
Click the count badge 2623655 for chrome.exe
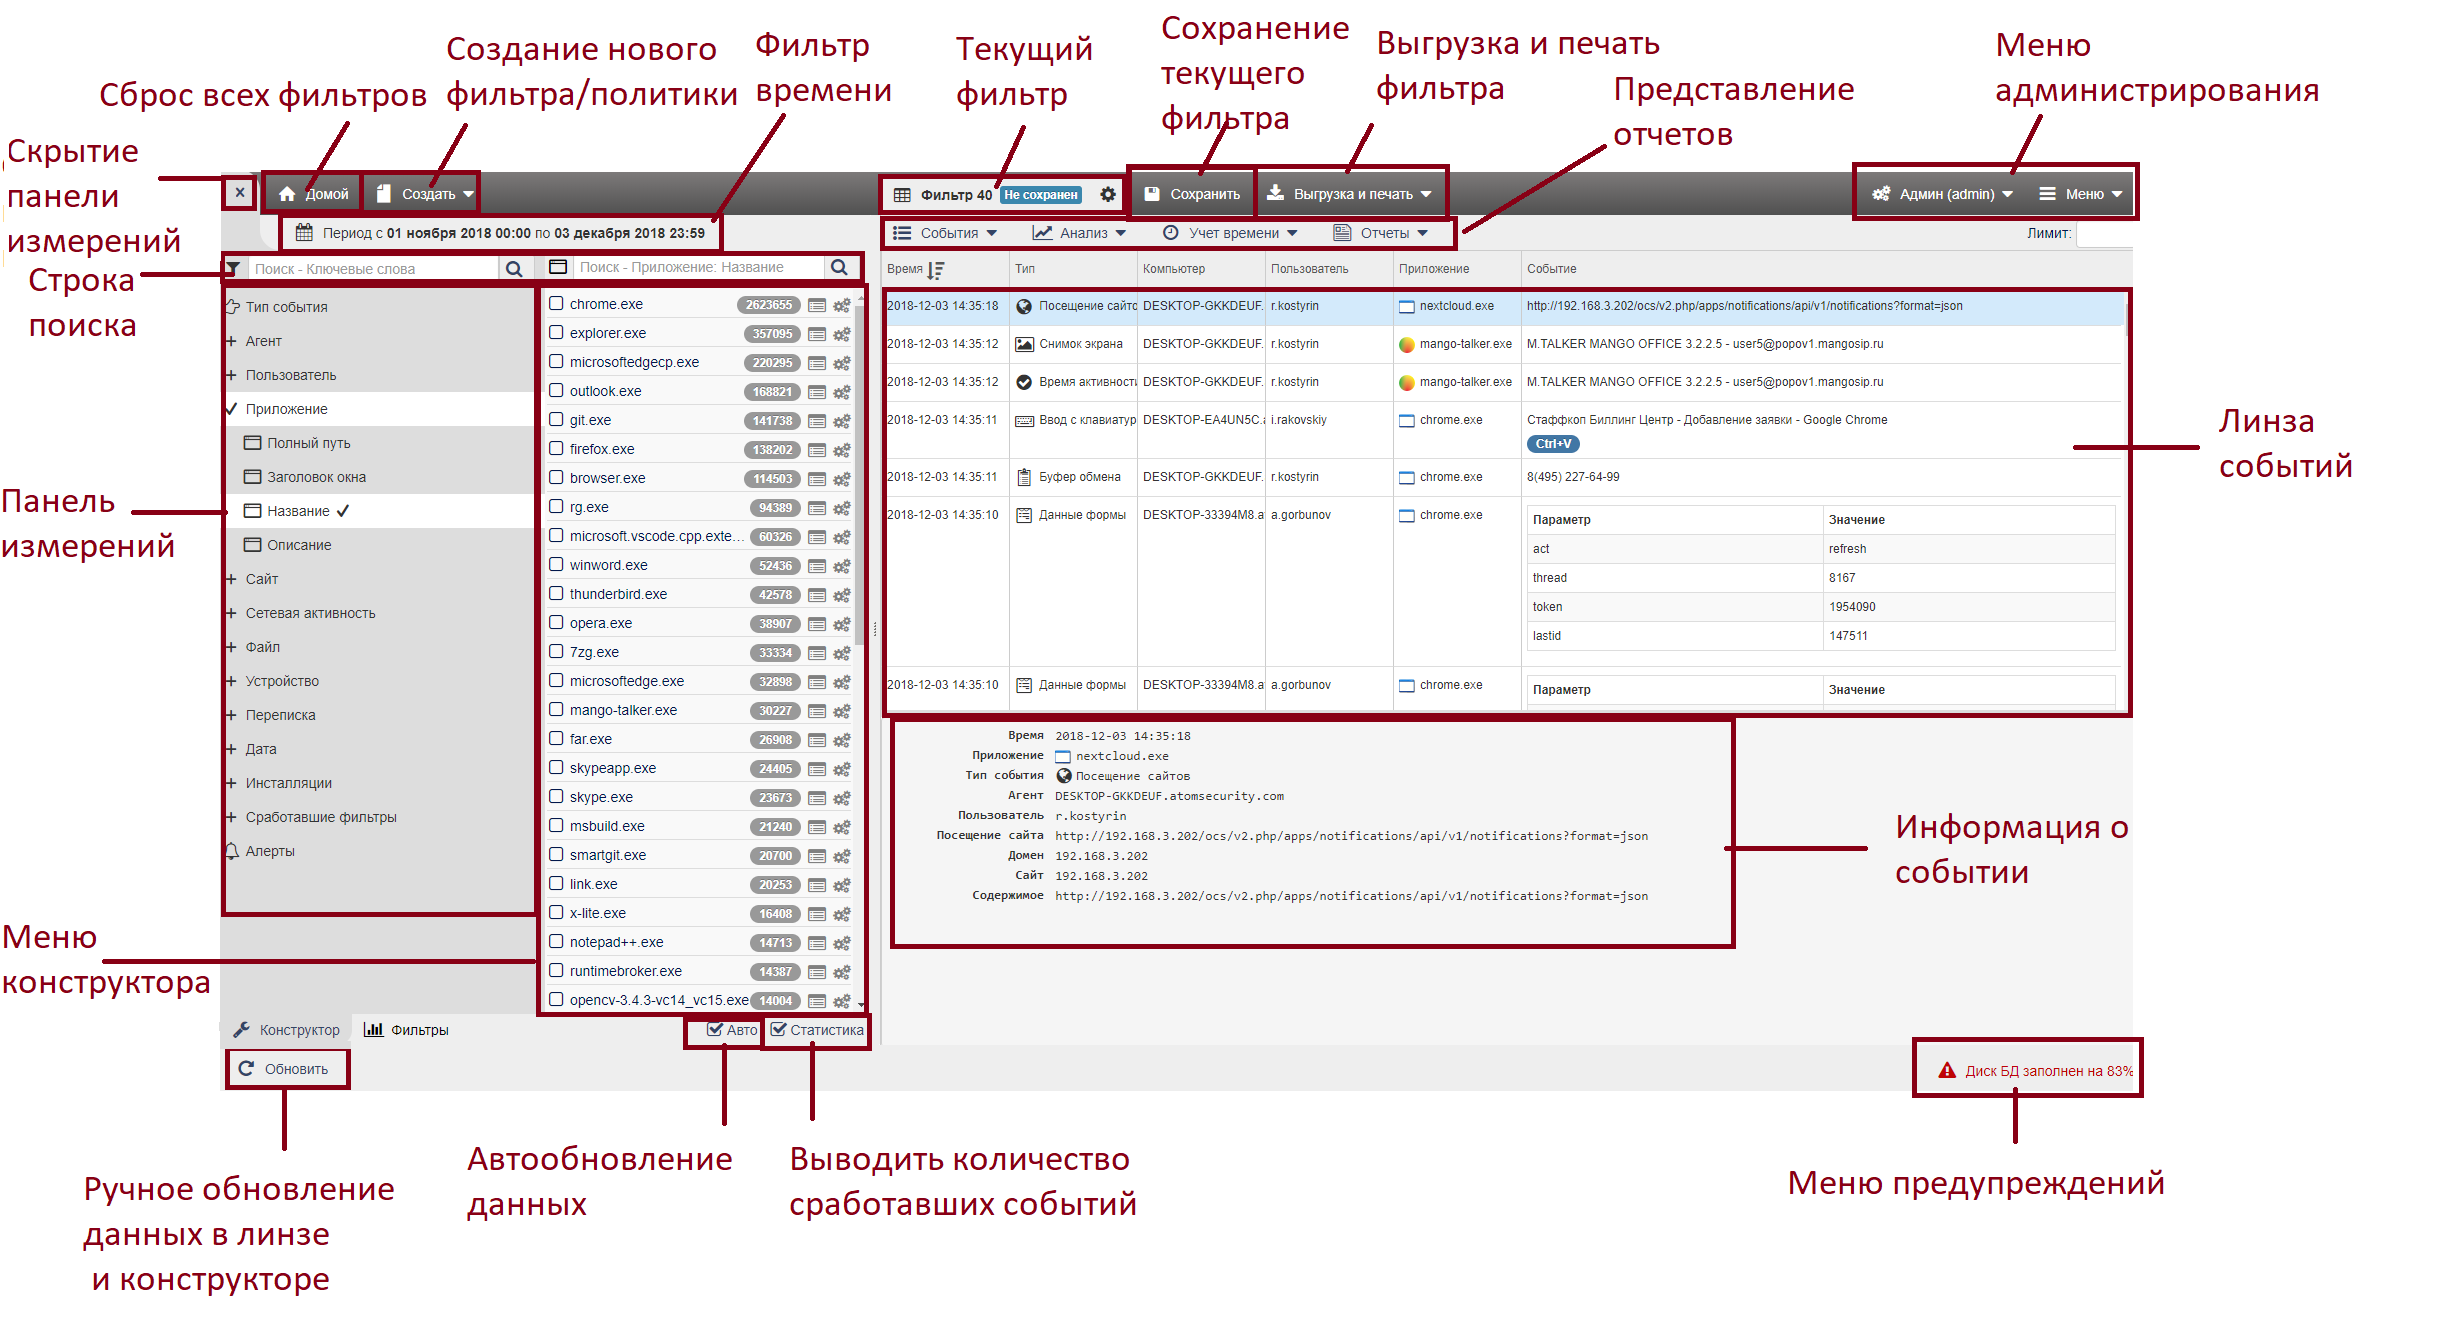769,305
